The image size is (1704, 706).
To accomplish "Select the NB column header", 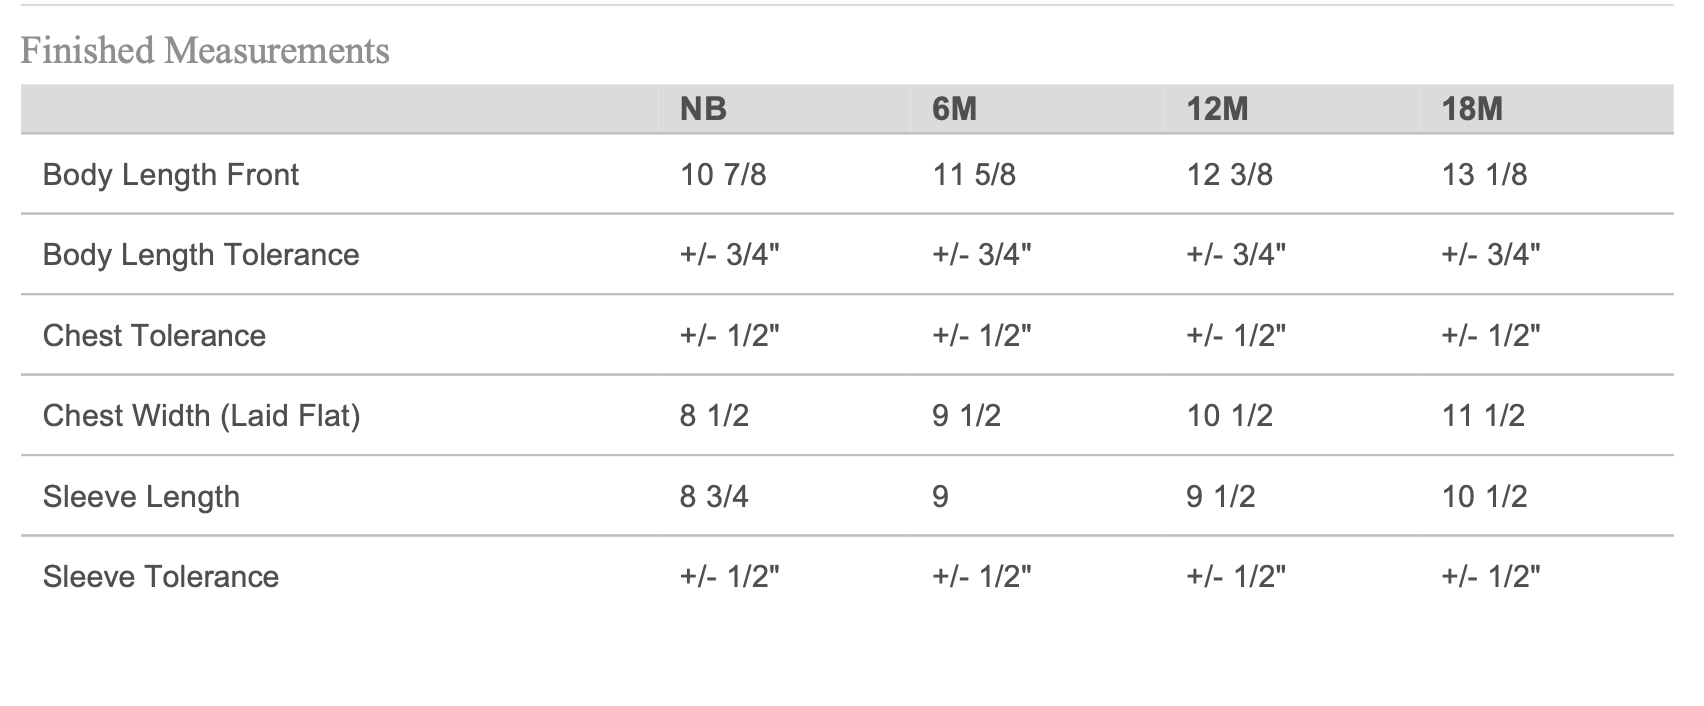I will pos(703,109).
